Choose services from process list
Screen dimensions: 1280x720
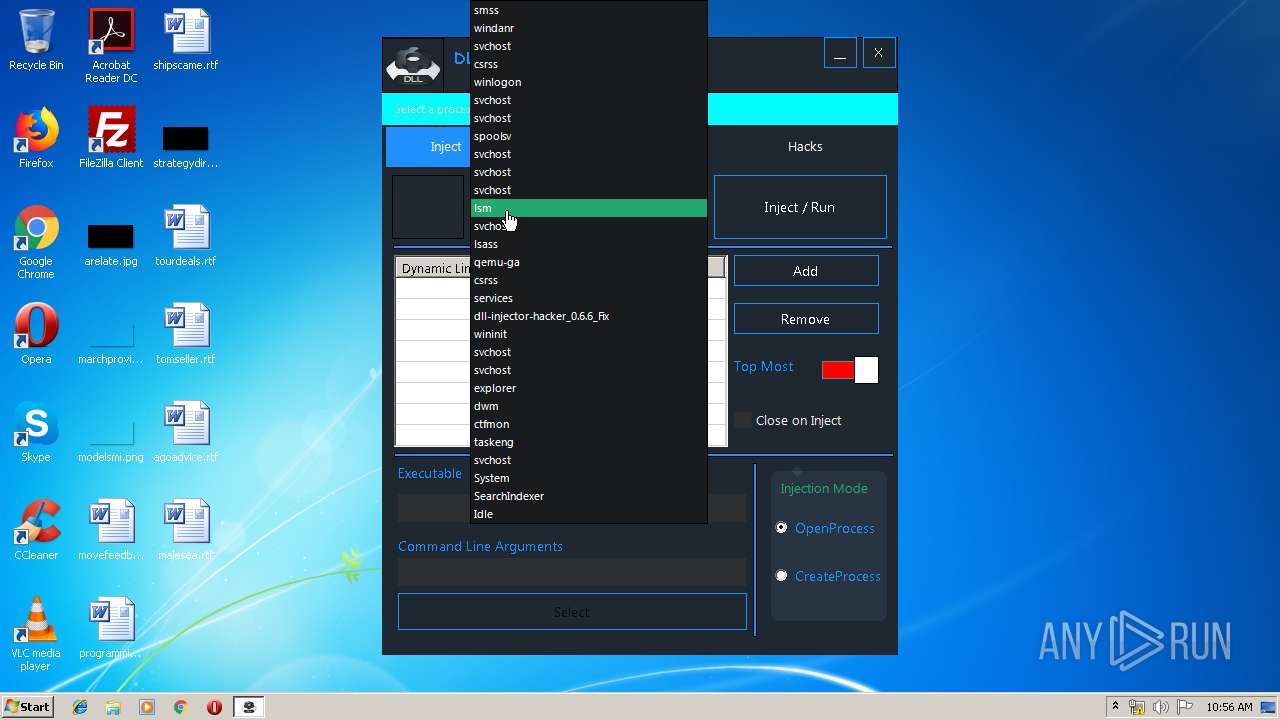click(589, 298)
